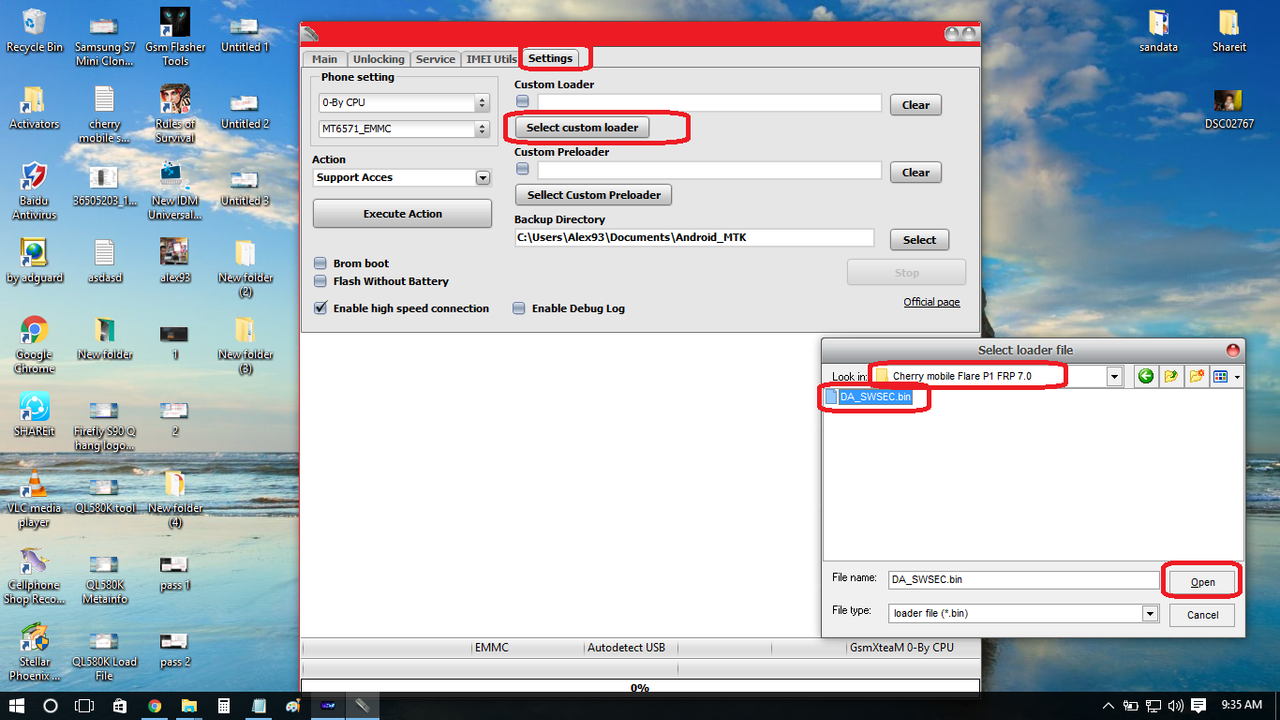This screenshot has height=720, width=1280.
Task: Enable Flash Without Battery option
Action: (x=320, y=281)
